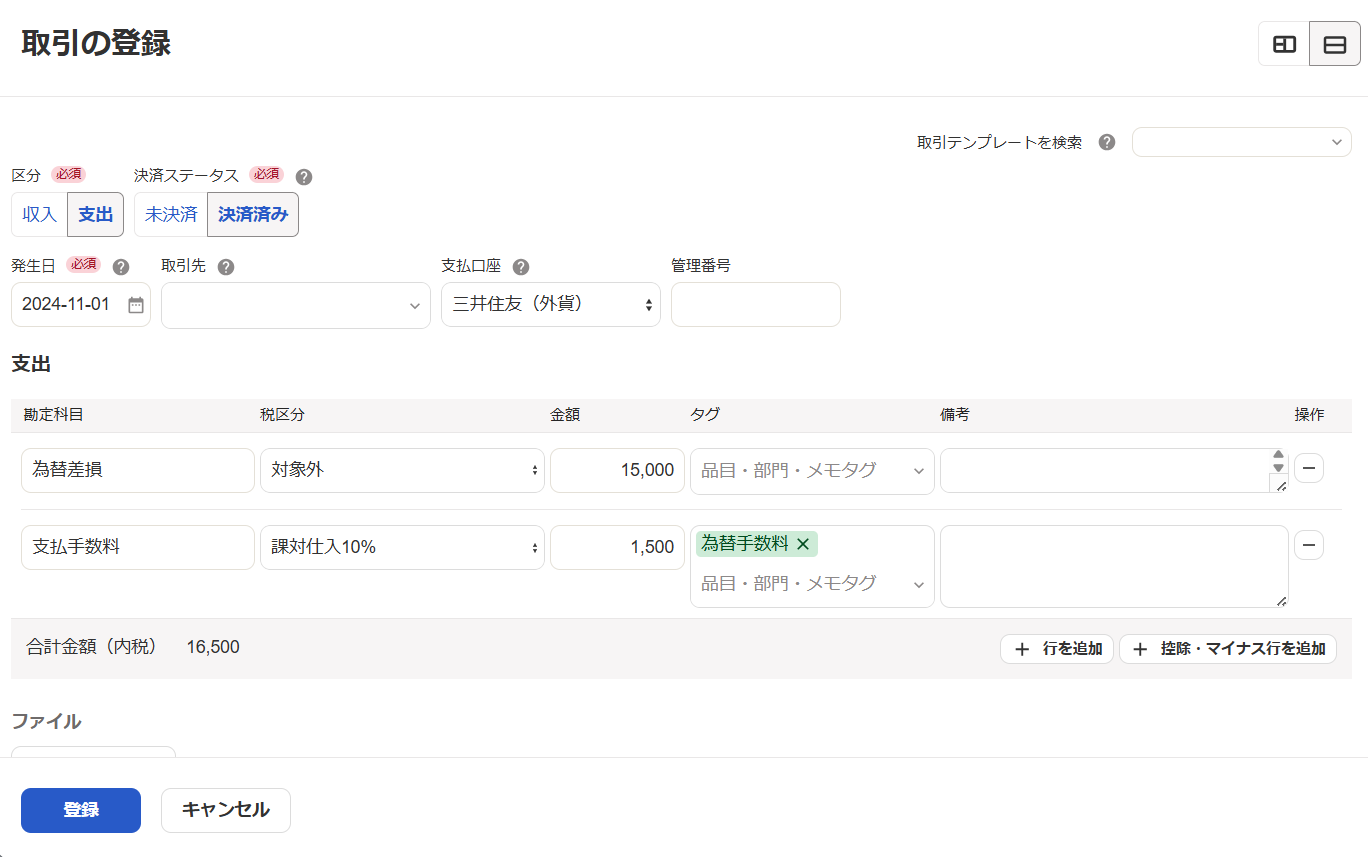This screenshot has height=857, width=1368.
Task: Click the 取引の登録 page heading
Action: point(96,44)
